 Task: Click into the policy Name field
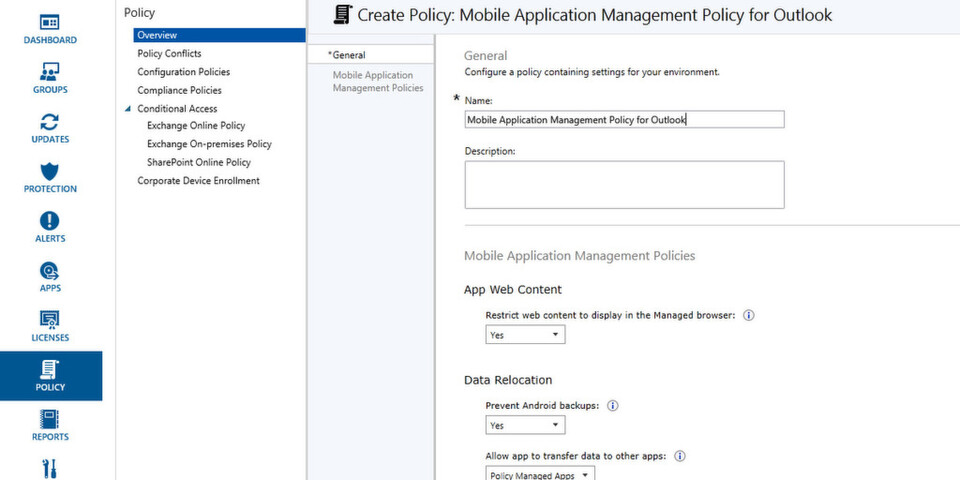[x=624, y=119]
